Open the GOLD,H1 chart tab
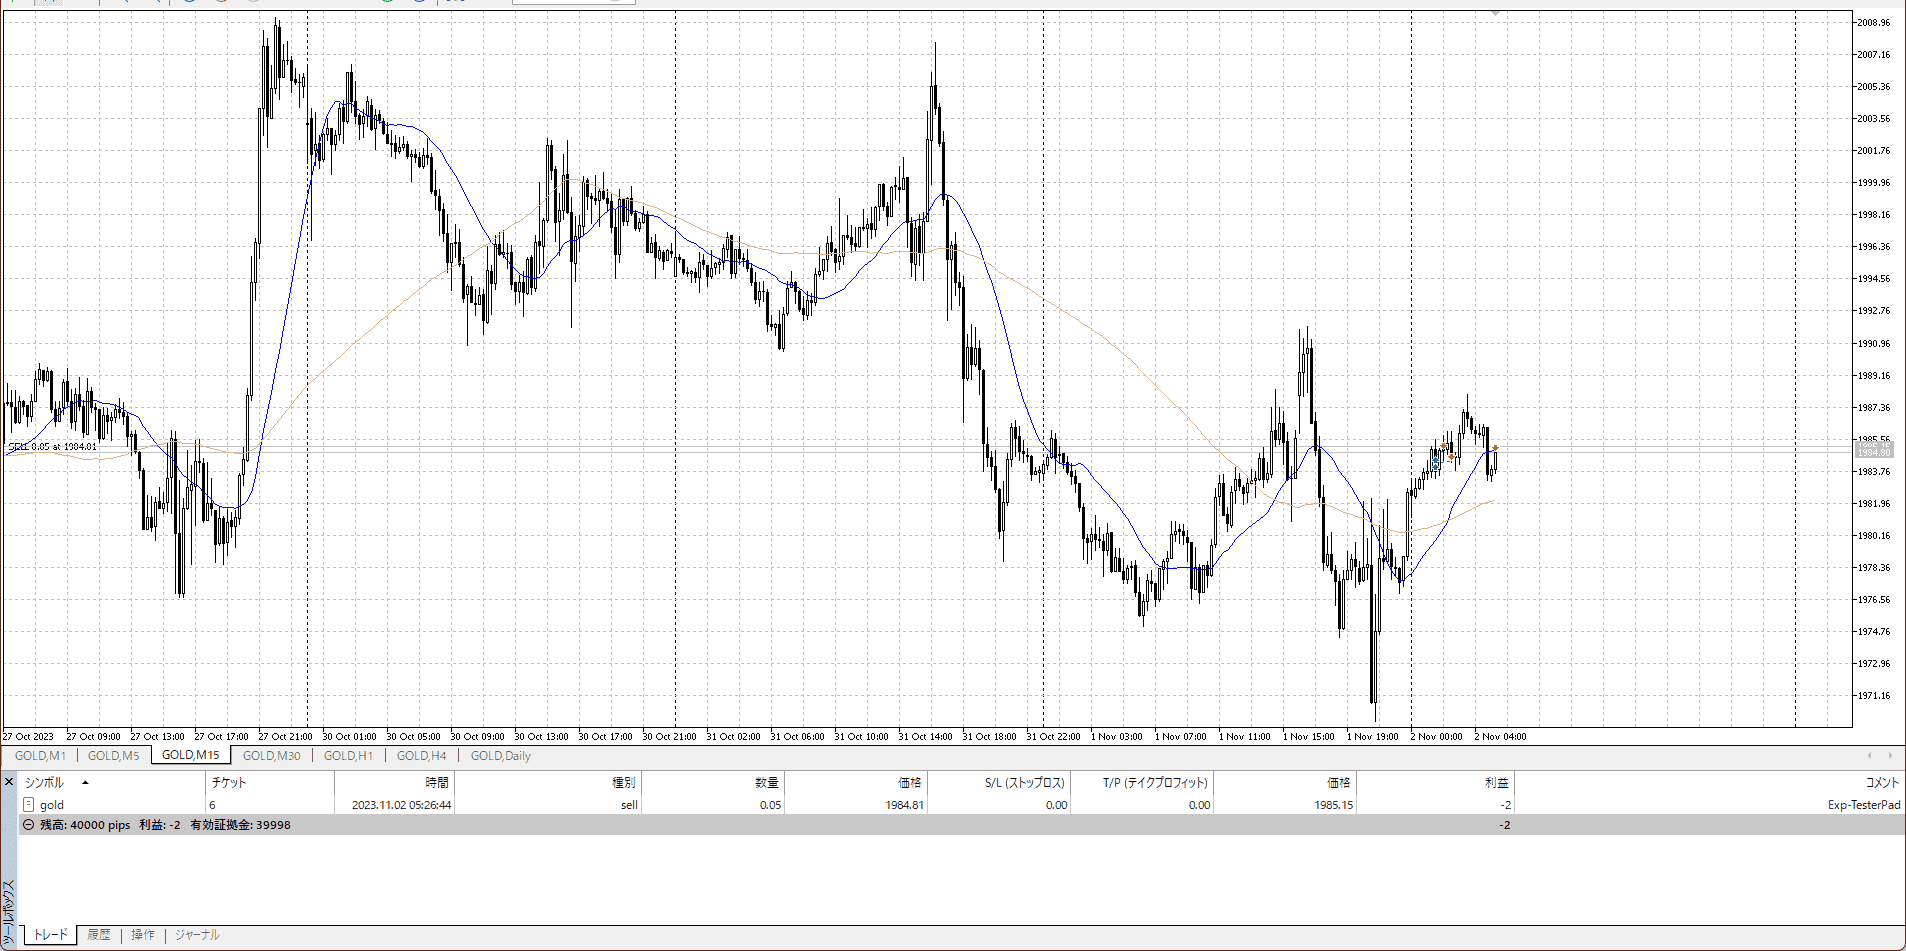Viewport: 1906px width, 951px height. pos(348,756)
